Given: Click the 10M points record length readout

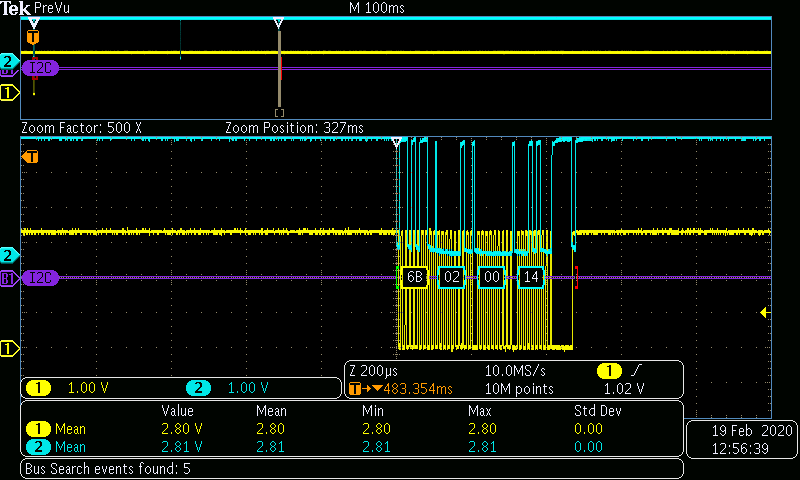Looking at the screenshot, I should tap(519, 389).
